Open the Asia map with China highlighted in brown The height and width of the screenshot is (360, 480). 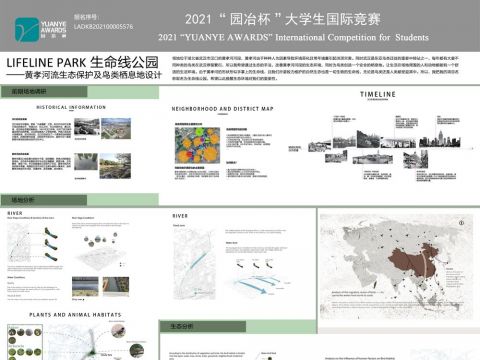(396, 267)
